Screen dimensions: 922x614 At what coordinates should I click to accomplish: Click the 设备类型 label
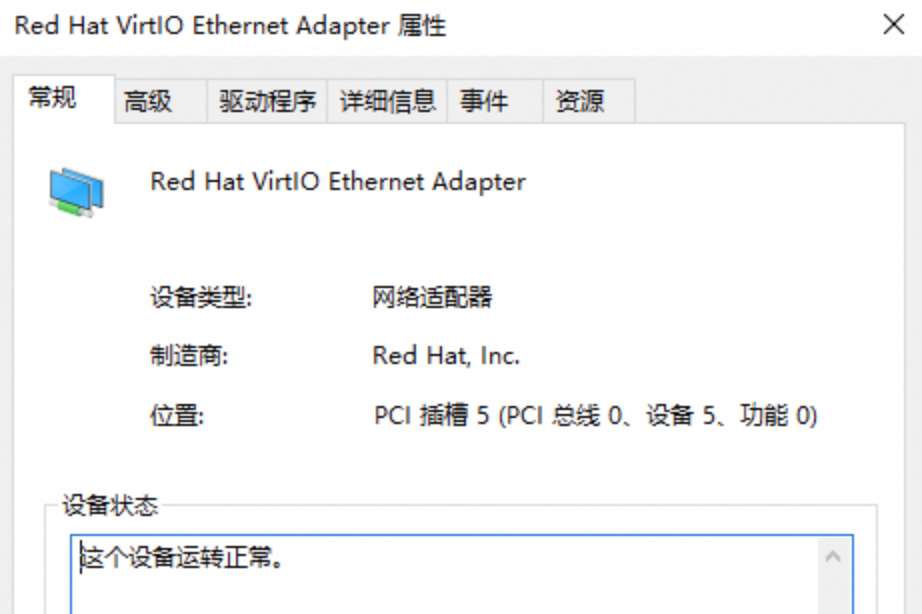pos(200,297)
